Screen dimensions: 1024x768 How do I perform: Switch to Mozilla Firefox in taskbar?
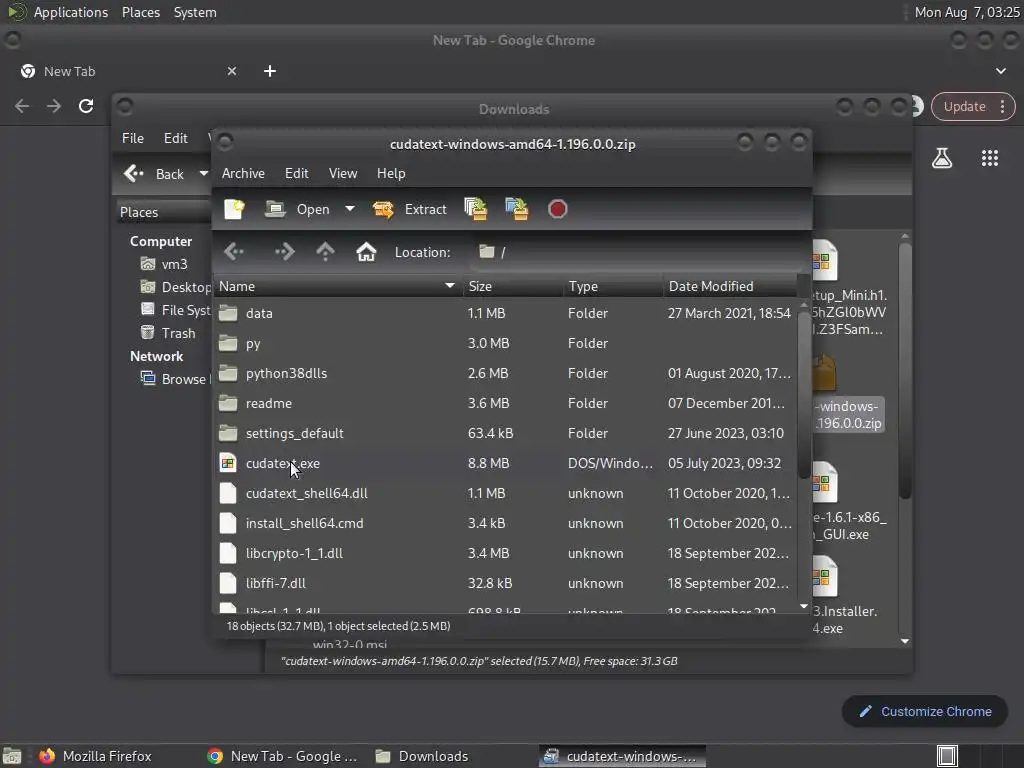95,756
